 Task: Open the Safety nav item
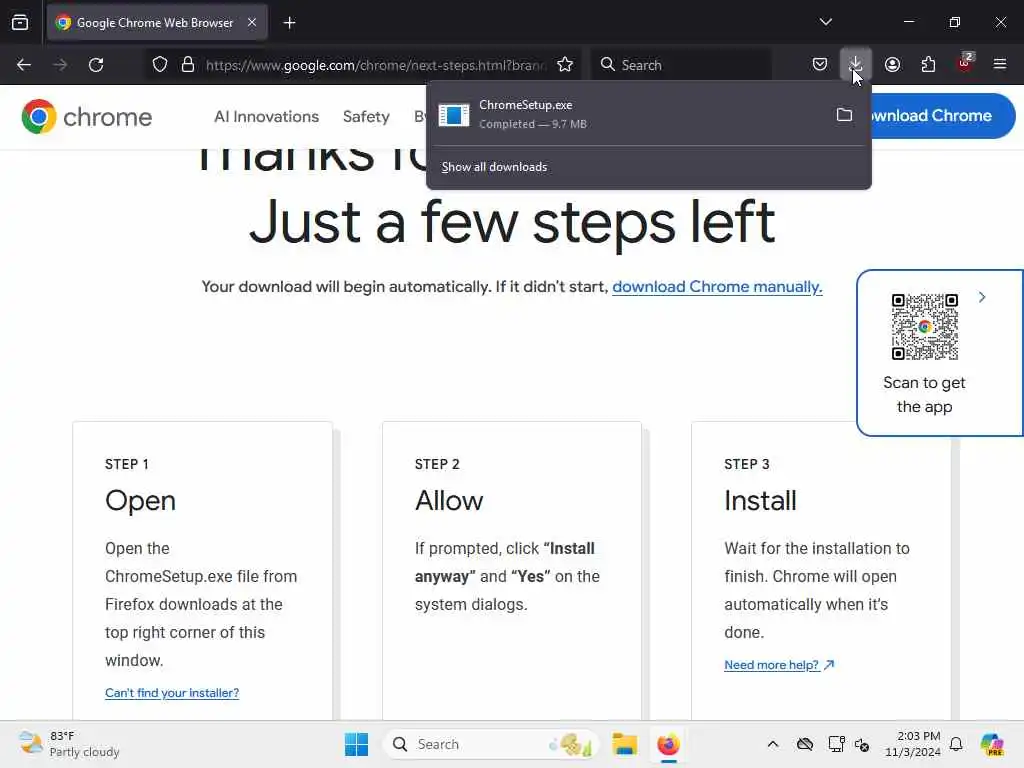(x=366, y=117)
